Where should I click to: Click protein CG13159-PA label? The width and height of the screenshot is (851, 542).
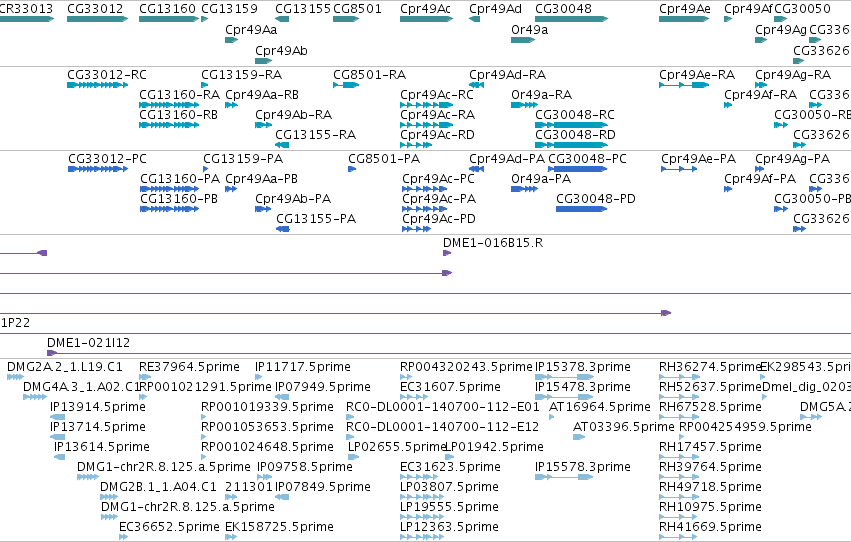point(243,159)
